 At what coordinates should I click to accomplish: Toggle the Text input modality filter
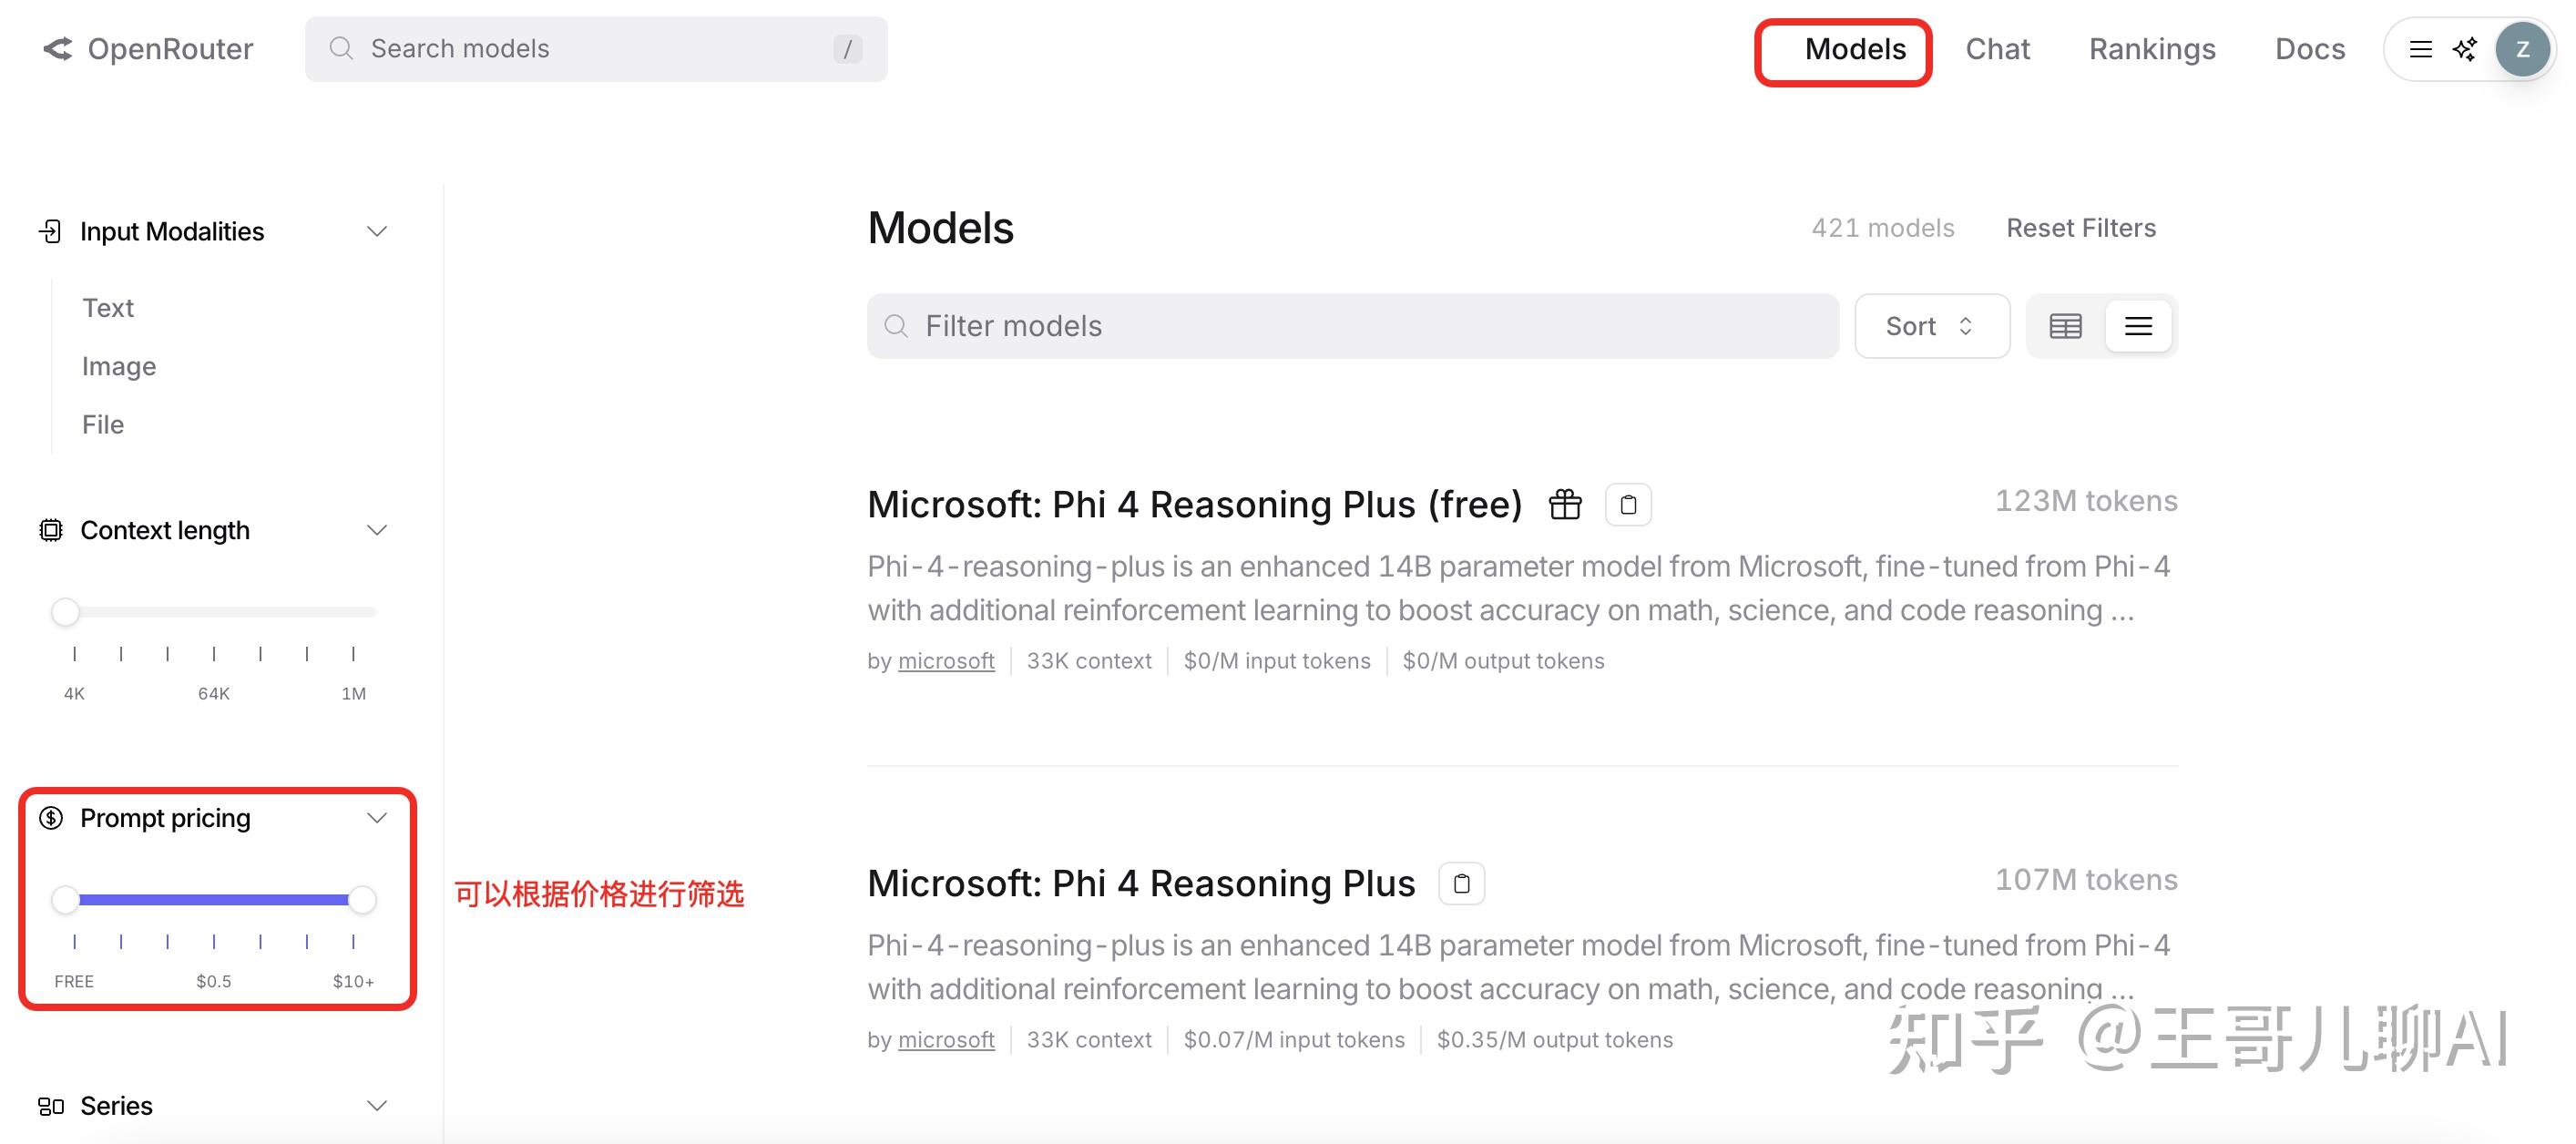tap(108, 308)
